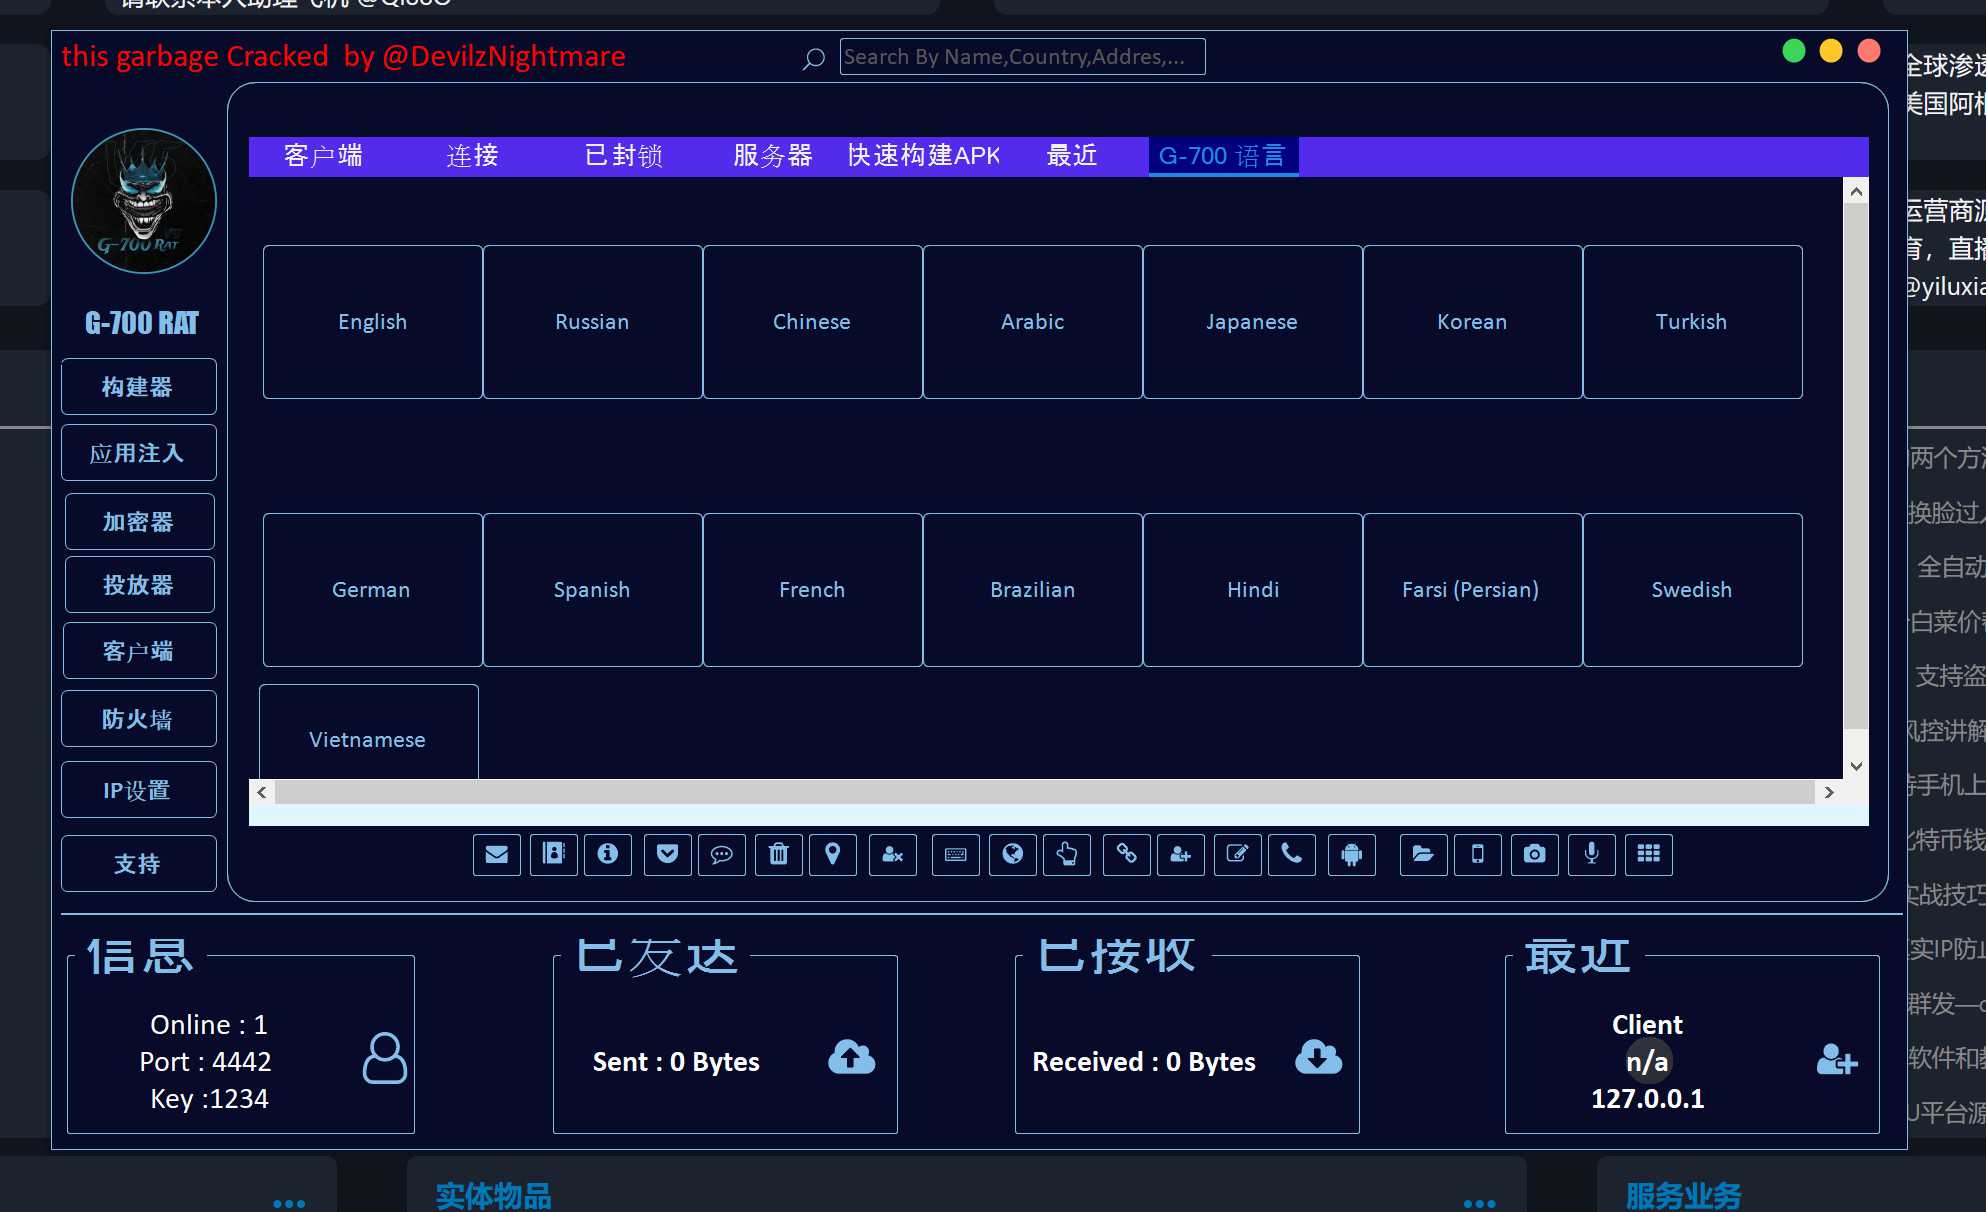Open the 快速构建APK tab
The height and width of the screenshot is (1212, 1986).
click(923, 156)
